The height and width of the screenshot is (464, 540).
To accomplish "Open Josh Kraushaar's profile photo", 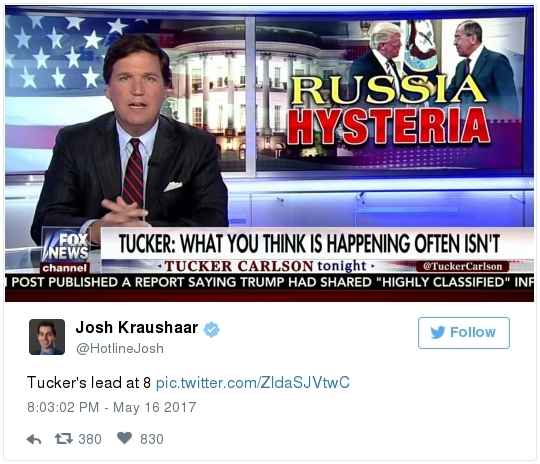I will click(47, 337).
